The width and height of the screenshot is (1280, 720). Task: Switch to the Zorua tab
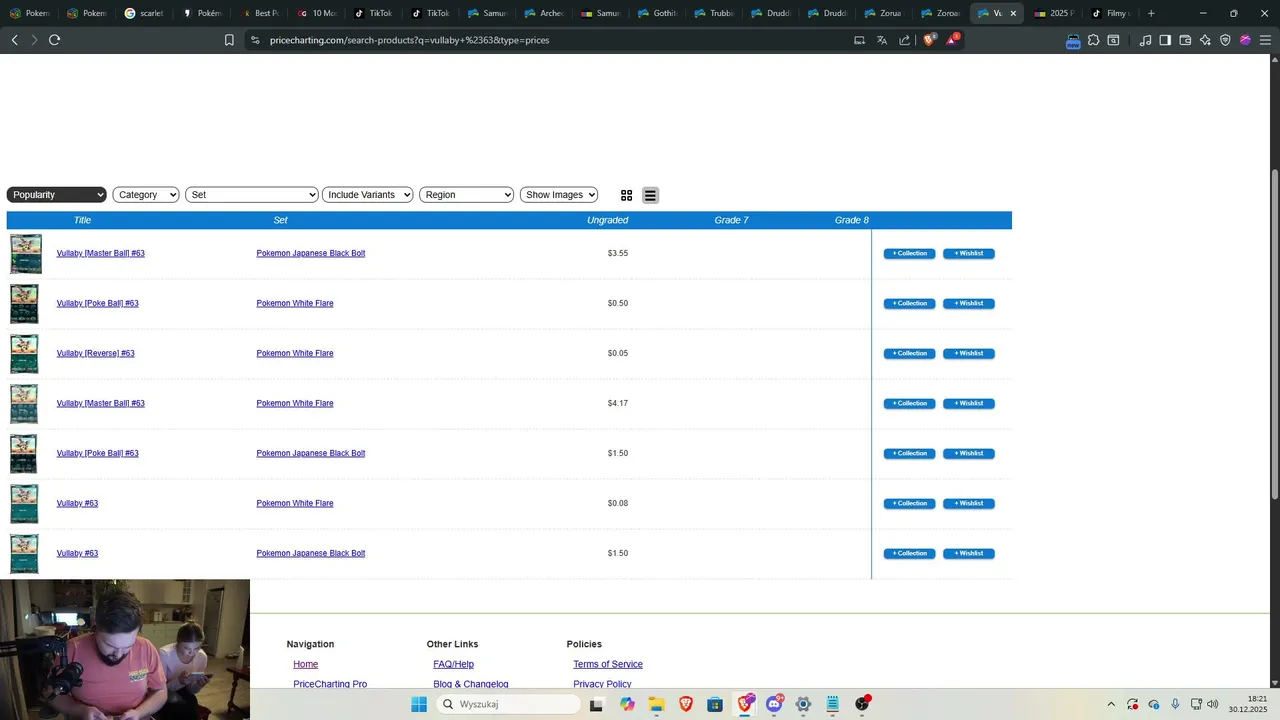click(x=884, y=13)
